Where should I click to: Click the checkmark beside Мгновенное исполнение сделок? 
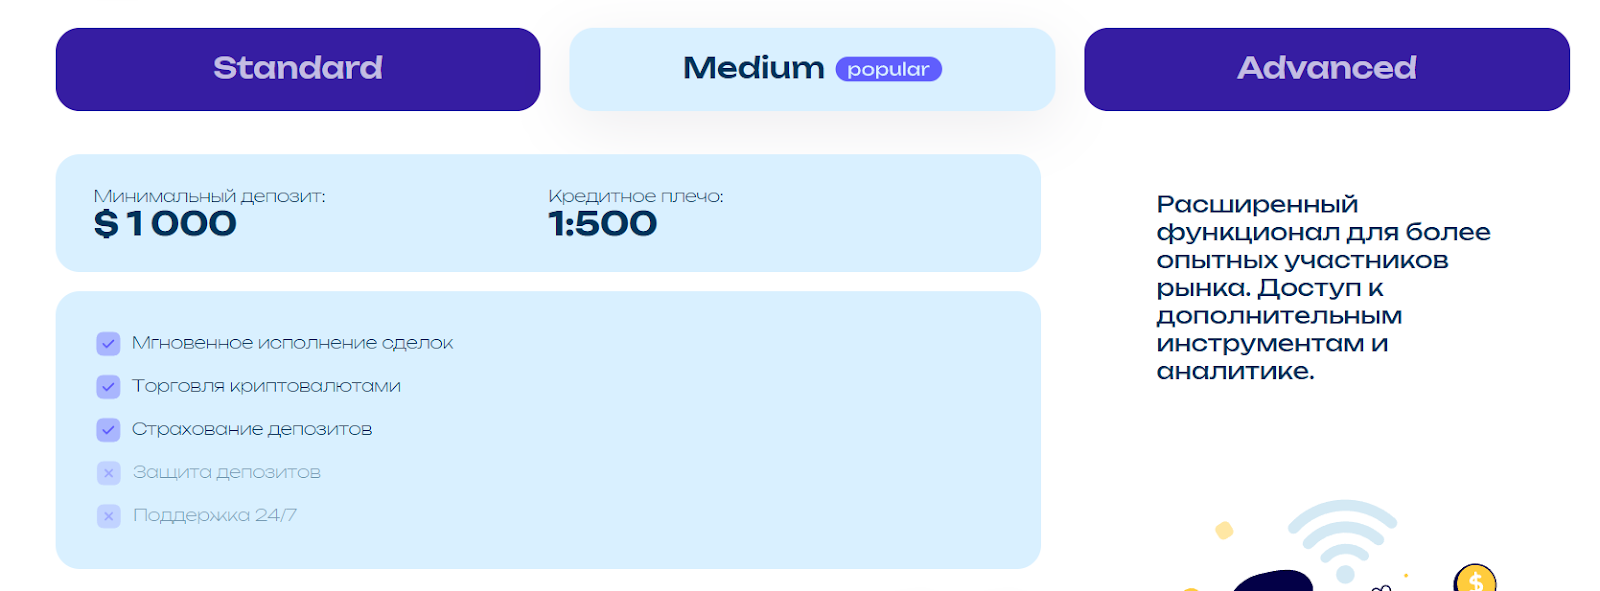tap(109, 344)
